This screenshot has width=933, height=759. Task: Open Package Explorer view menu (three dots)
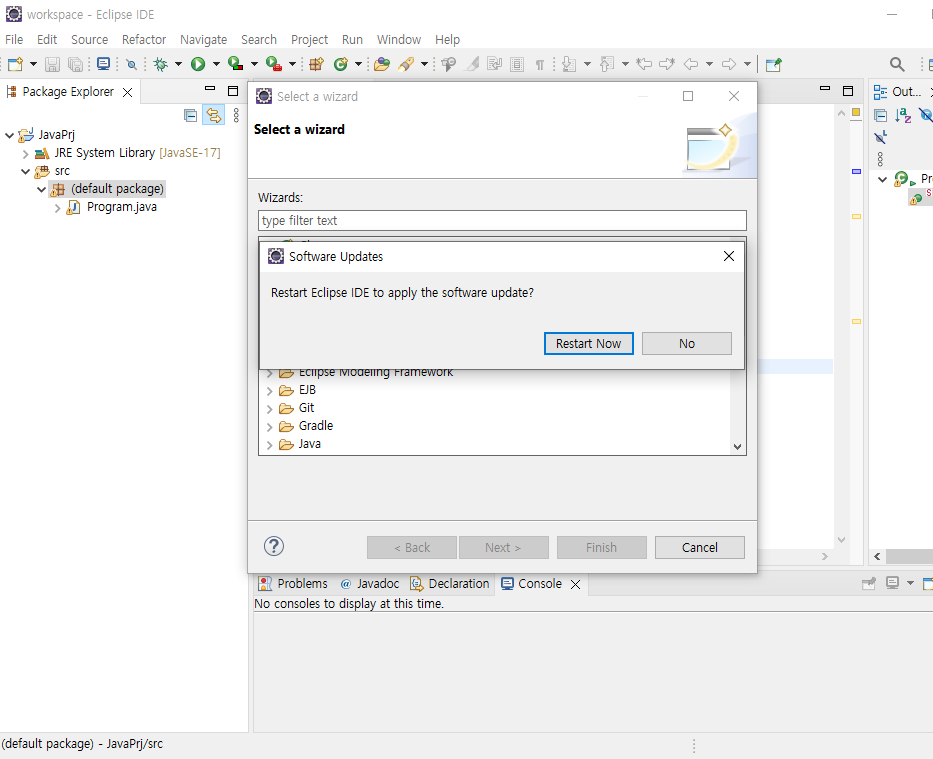pyautogui.click(x=236, y=115)
